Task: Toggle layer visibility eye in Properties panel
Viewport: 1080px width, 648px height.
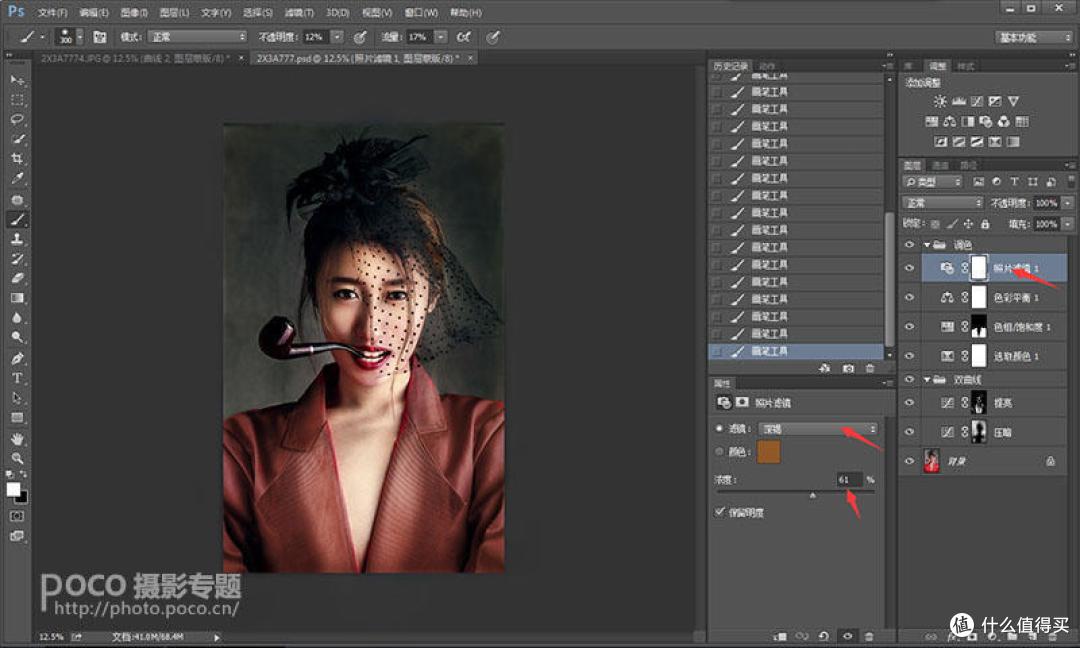Action: (x=848, y=636)
